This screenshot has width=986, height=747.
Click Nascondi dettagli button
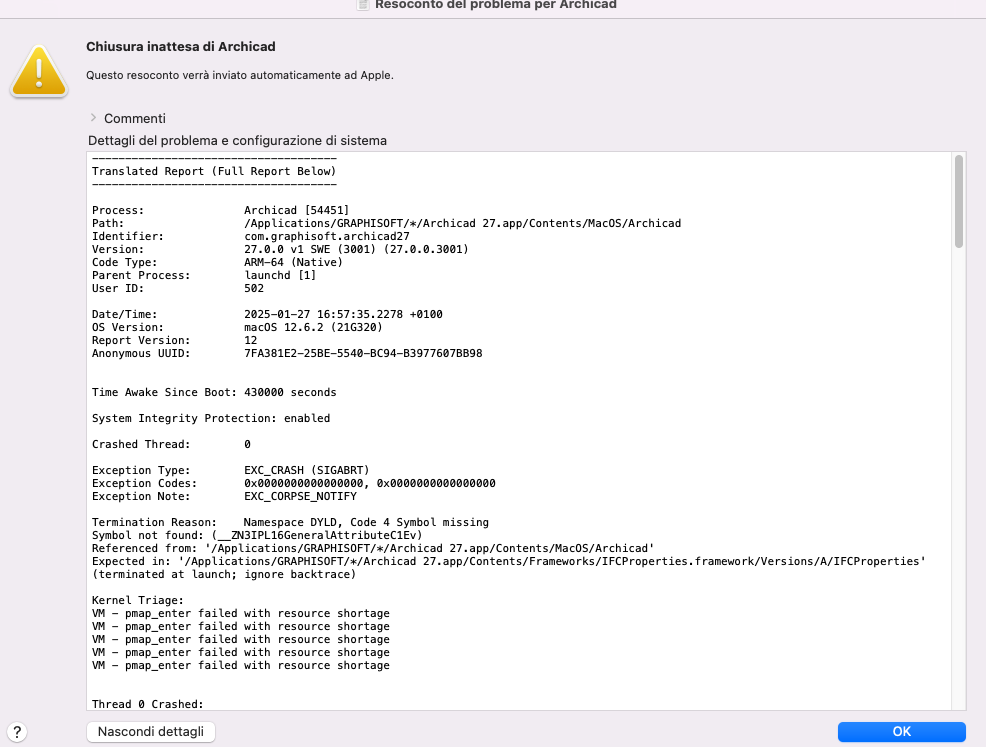(151, 731)
